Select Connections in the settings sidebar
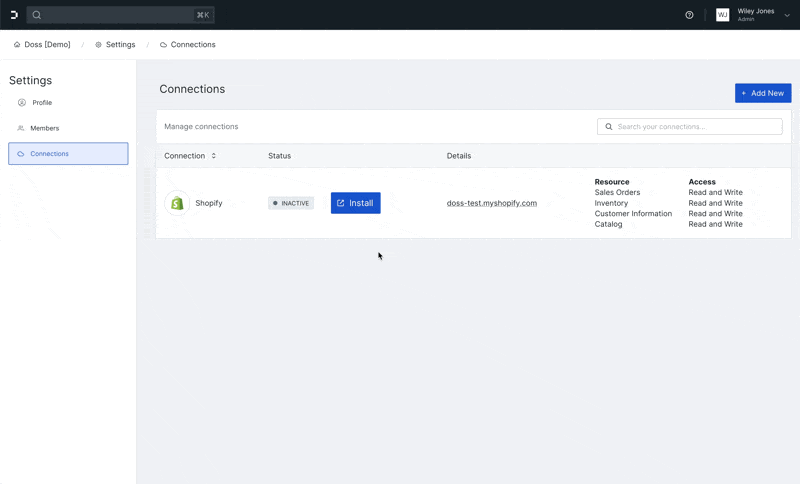Screen dimensions: 800x484 [x=68, y=154]
